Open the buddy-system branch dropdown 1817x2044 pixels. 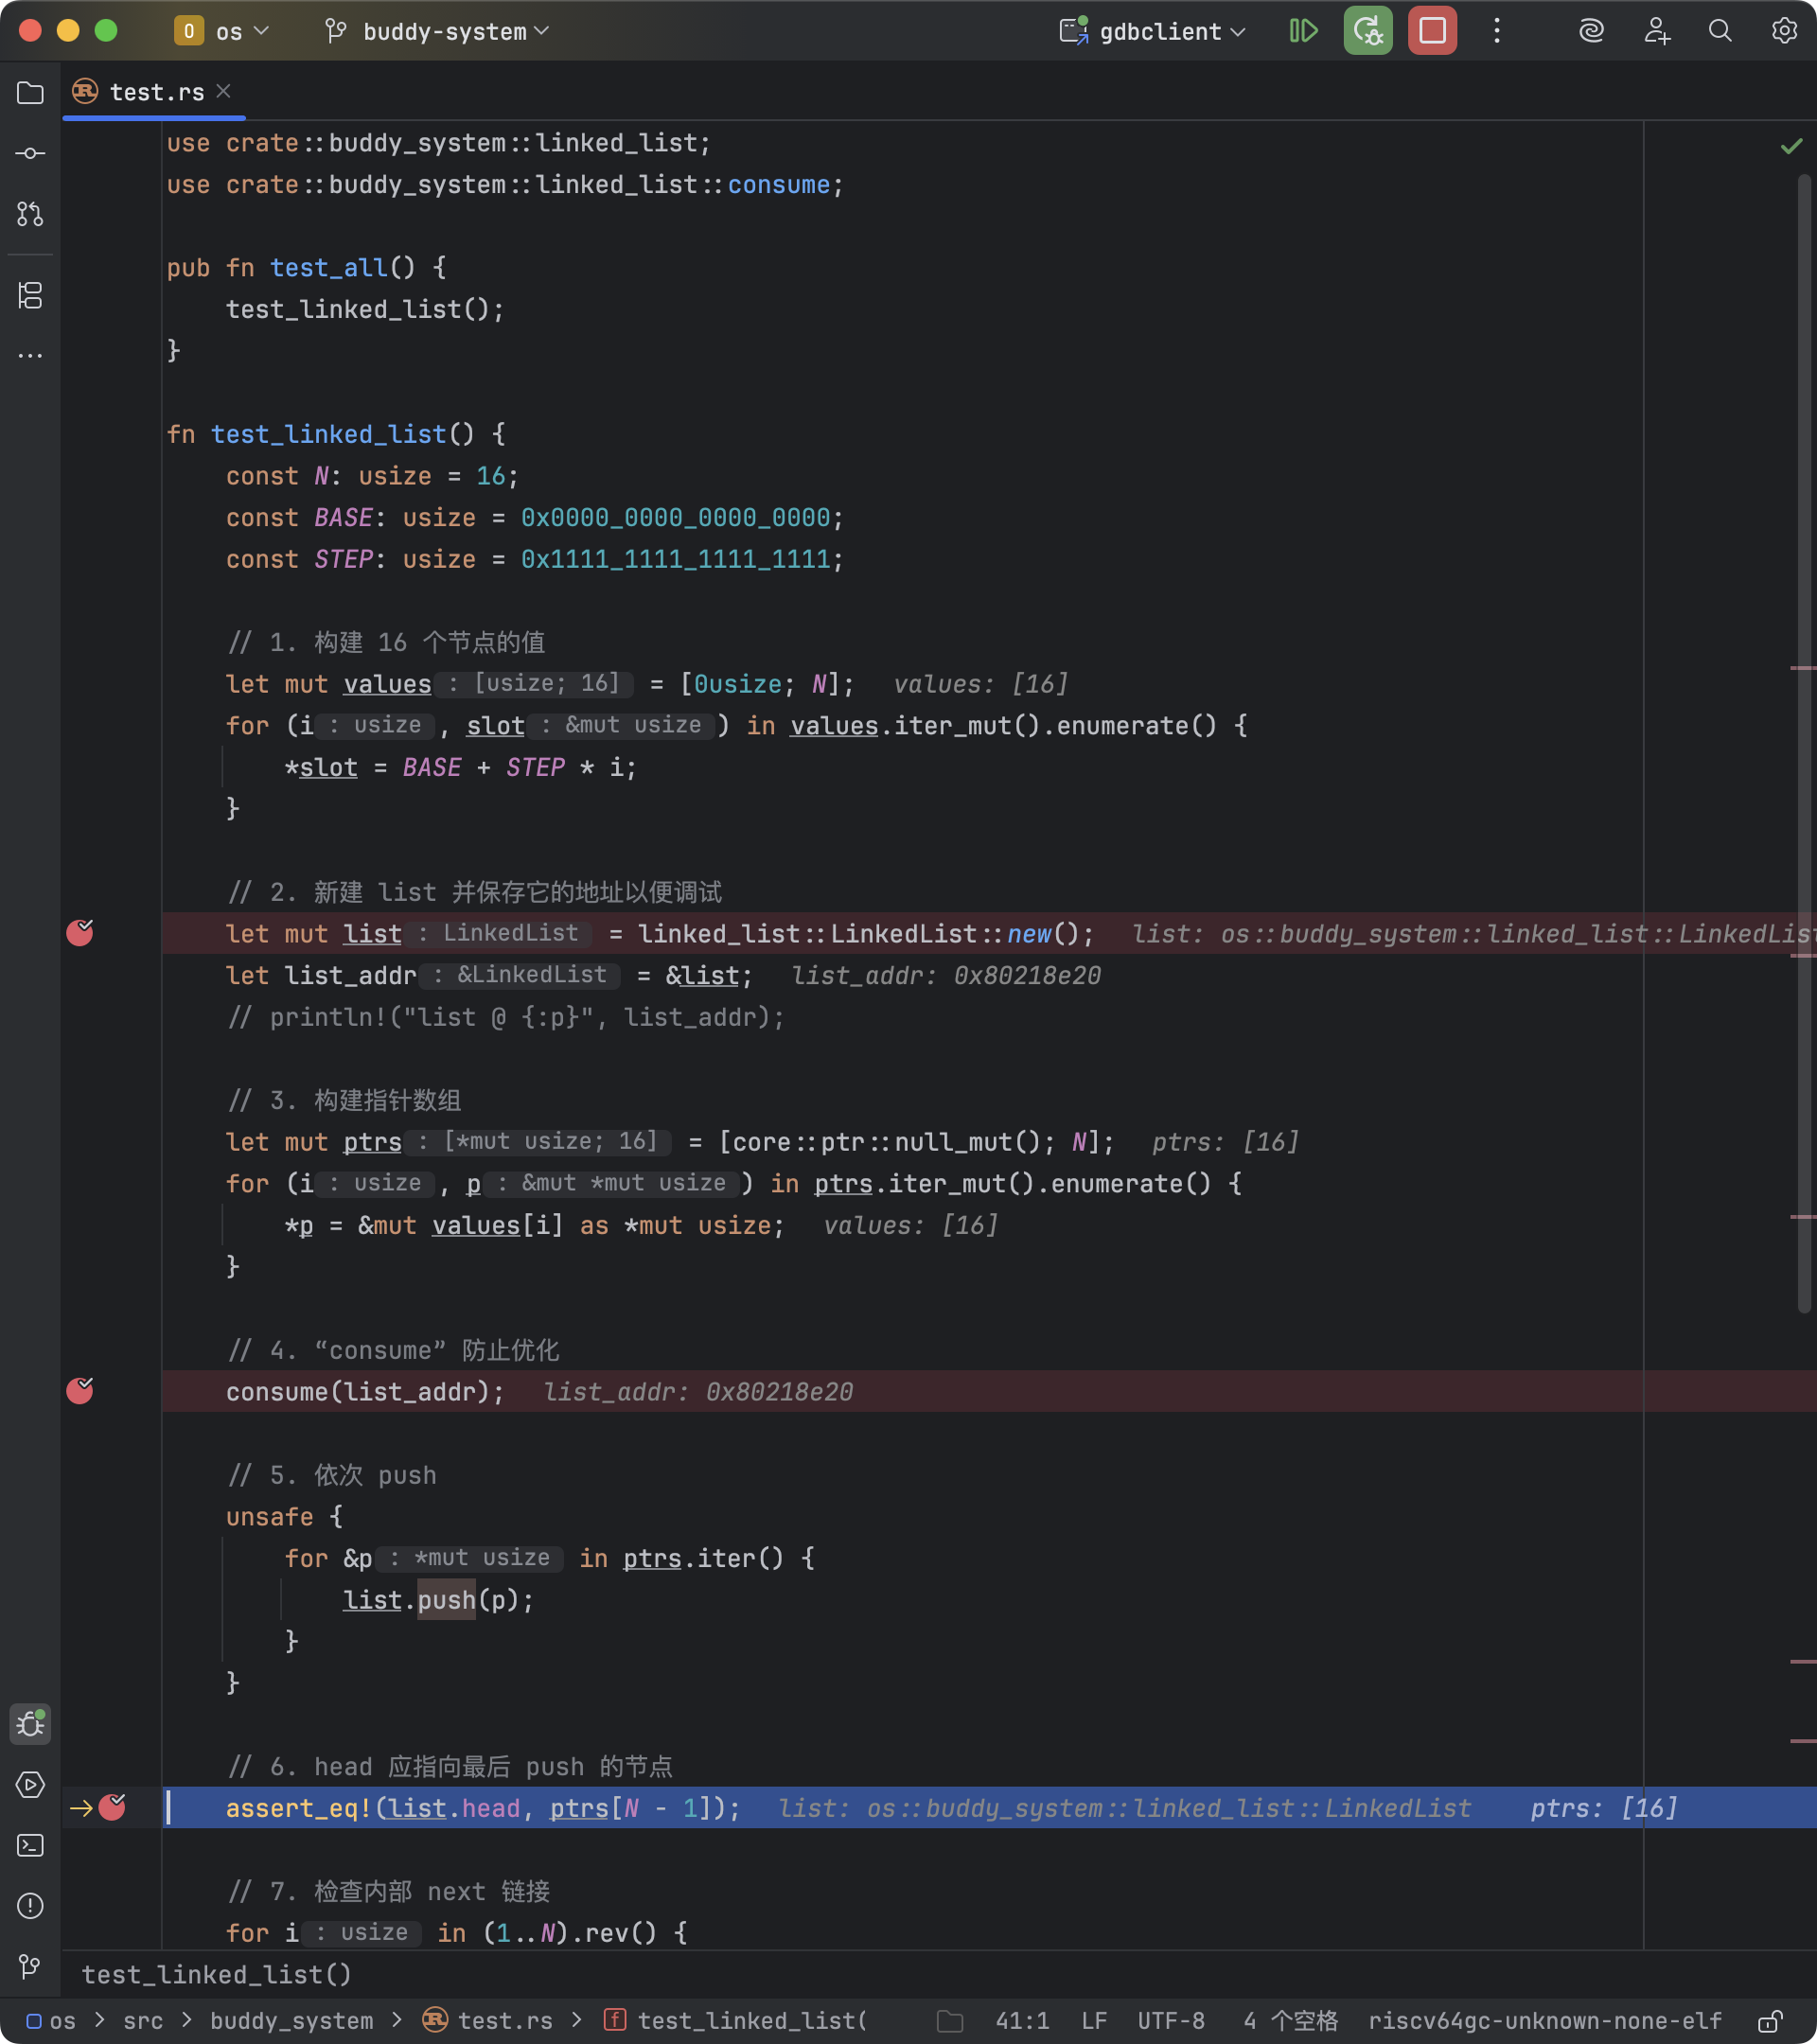coord(437,31)
